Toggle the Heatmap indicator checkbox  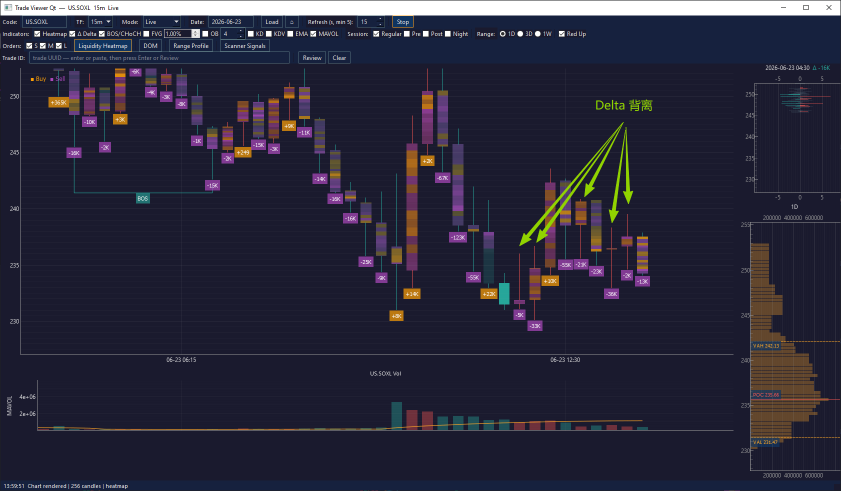click(37, 34)
